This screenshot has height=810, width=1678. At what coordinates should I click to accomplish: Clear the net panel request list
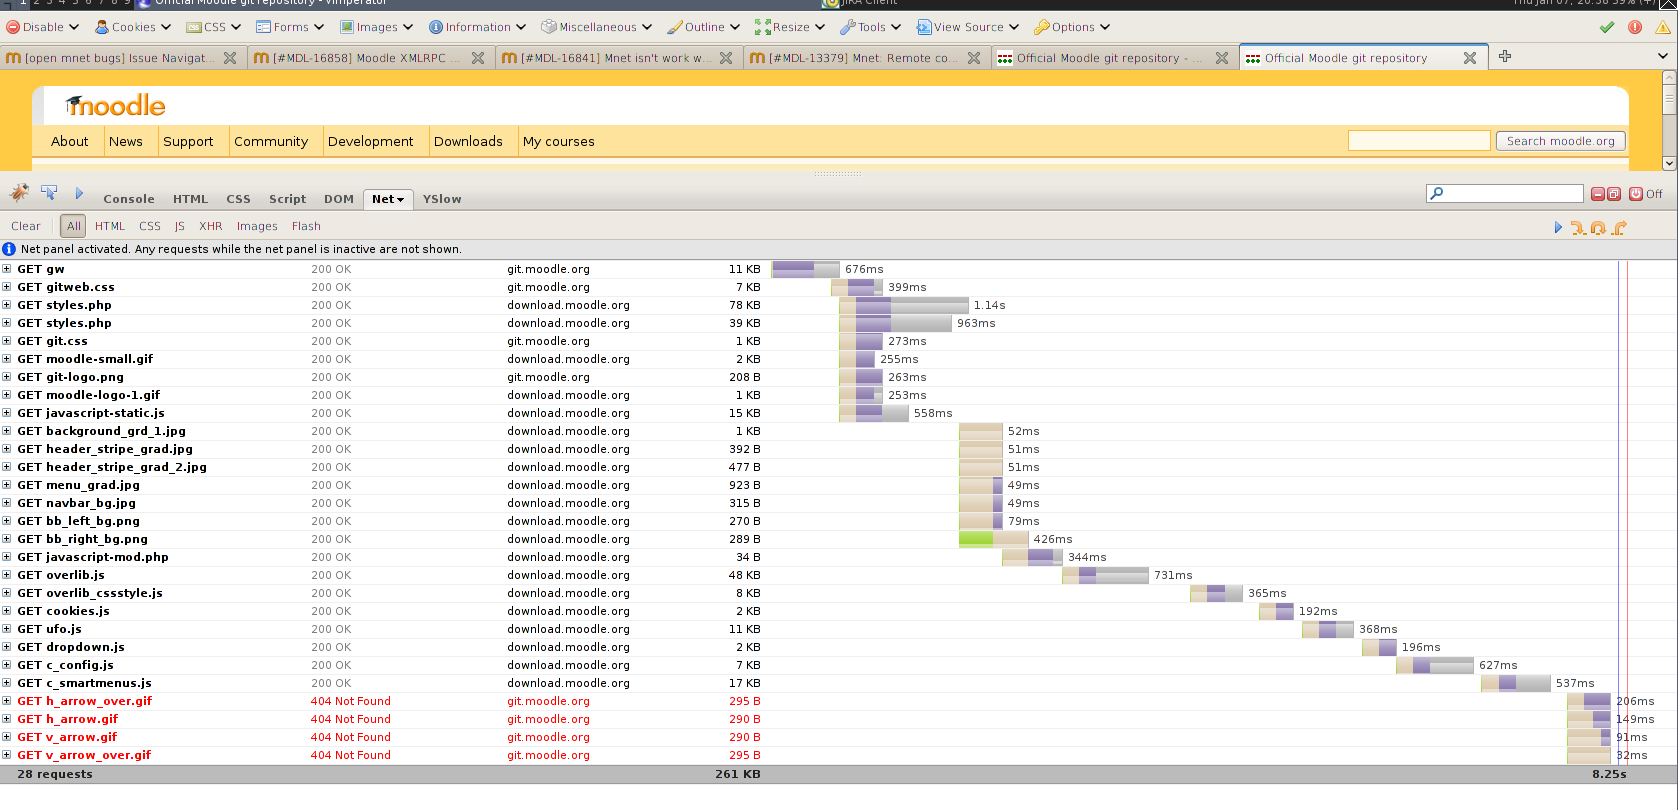(x=26, y=226)
